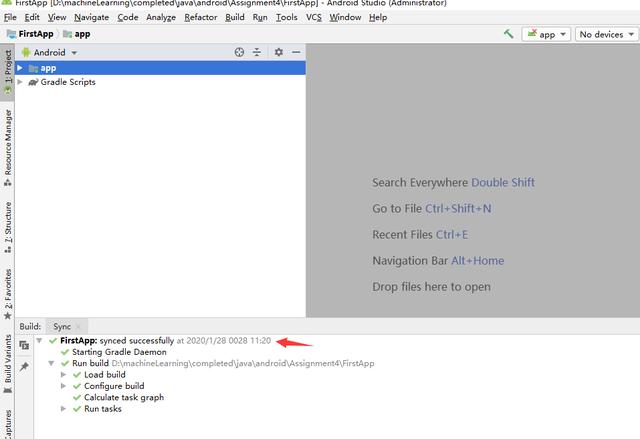
Task: Open the File menu
Action: pos(10,18)
